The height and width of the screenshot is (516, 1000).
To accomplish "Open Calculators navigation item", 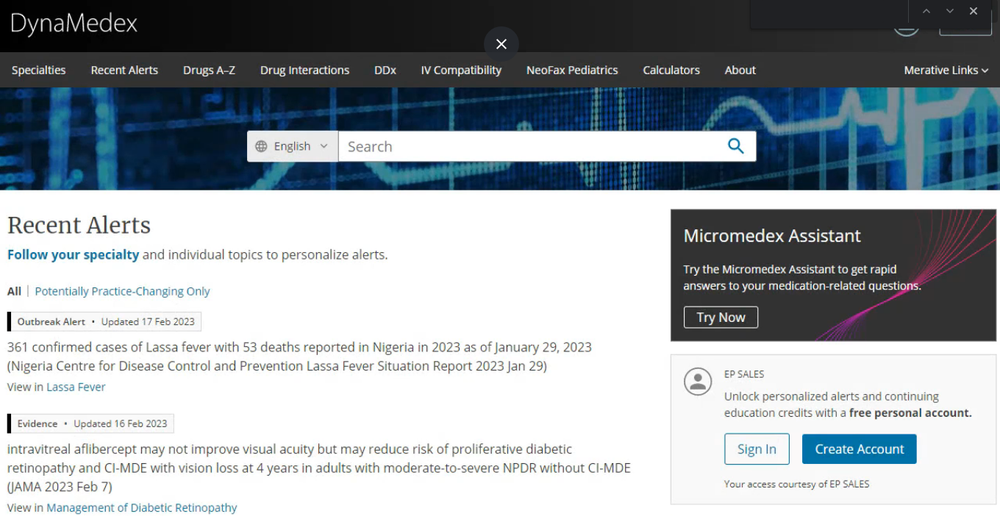I will pyautogui.click(x=671, y=70).
